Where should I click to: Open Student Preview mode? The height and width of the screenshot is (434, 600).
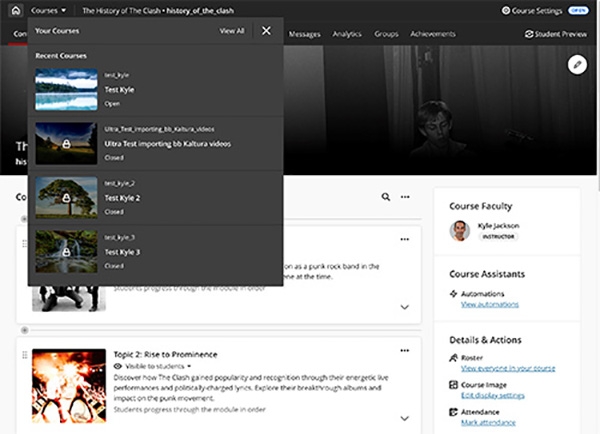(556, 34)
